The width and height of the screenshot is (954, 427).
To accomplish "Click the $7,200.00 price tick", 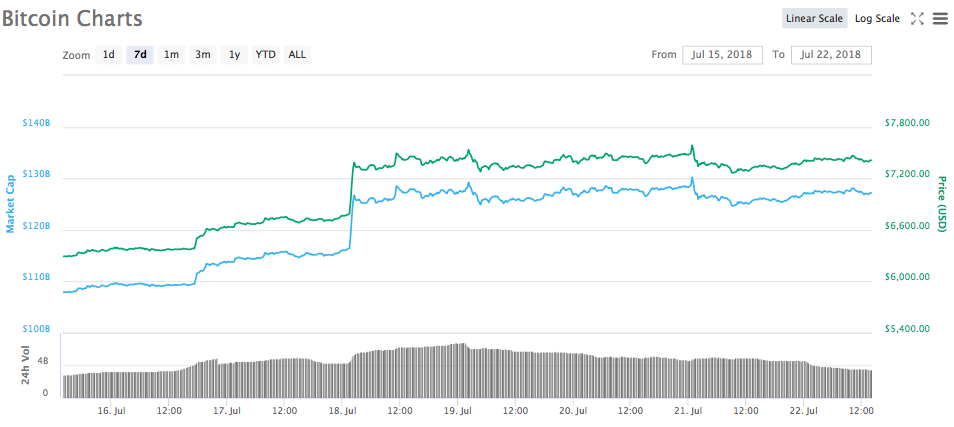I will pos(907,174).
